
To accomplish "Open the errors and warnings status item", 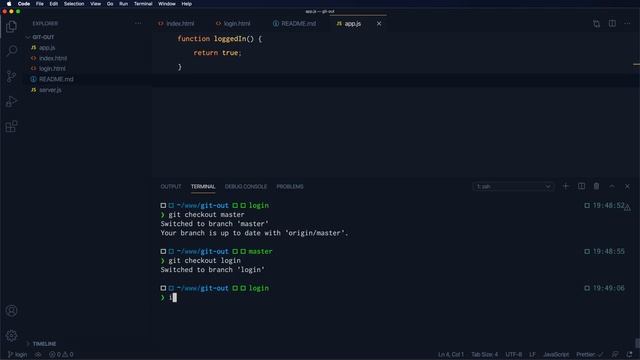I will (x=61, y=355).
